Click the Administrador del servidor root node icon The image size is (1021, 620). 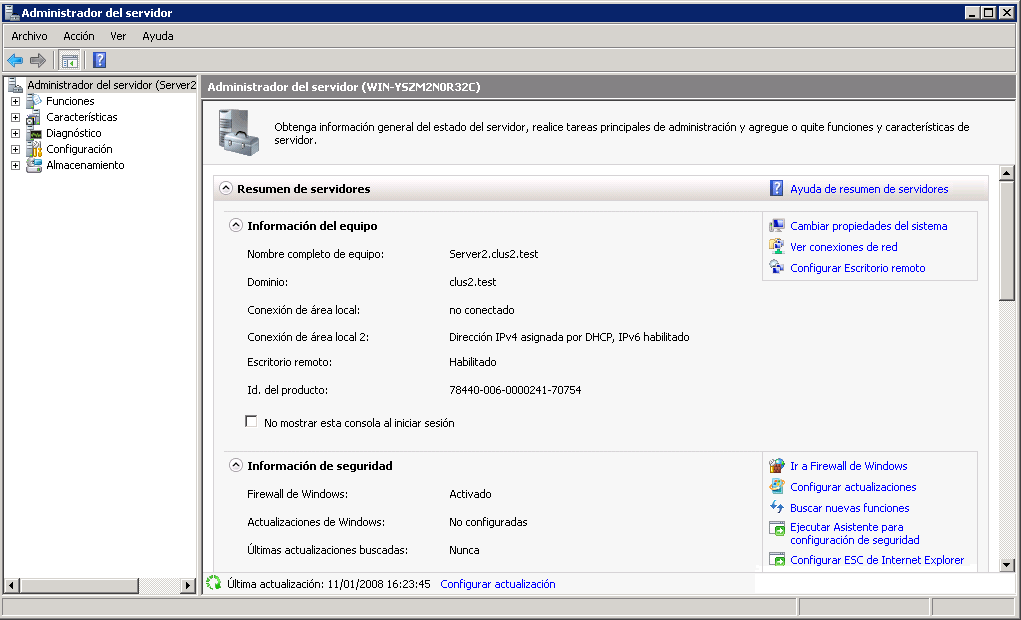point(16,85)
